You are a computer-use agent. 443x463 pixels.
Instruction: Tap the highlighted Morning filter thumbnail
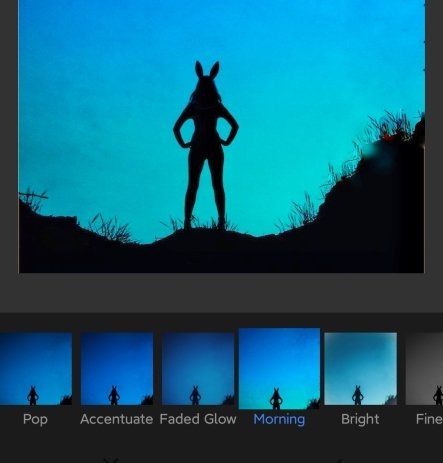click(x=279, y=369)
